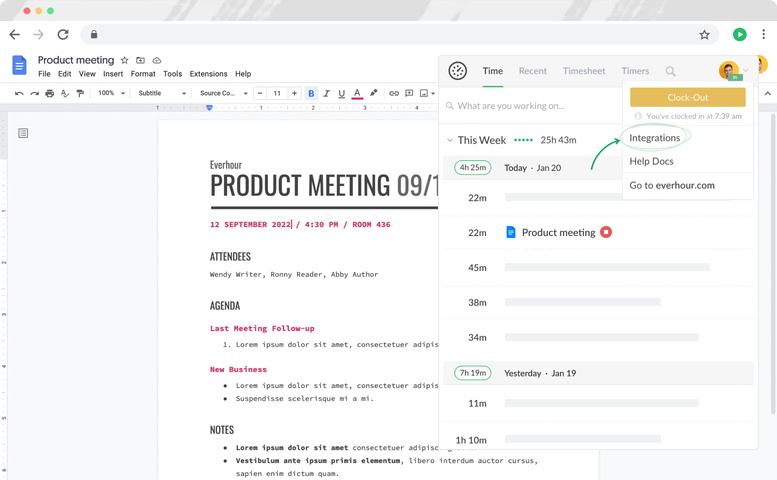Click the undo icon in the toolbar
The height and width of the screenshot is (480, 777).
(x=19, y=93)
